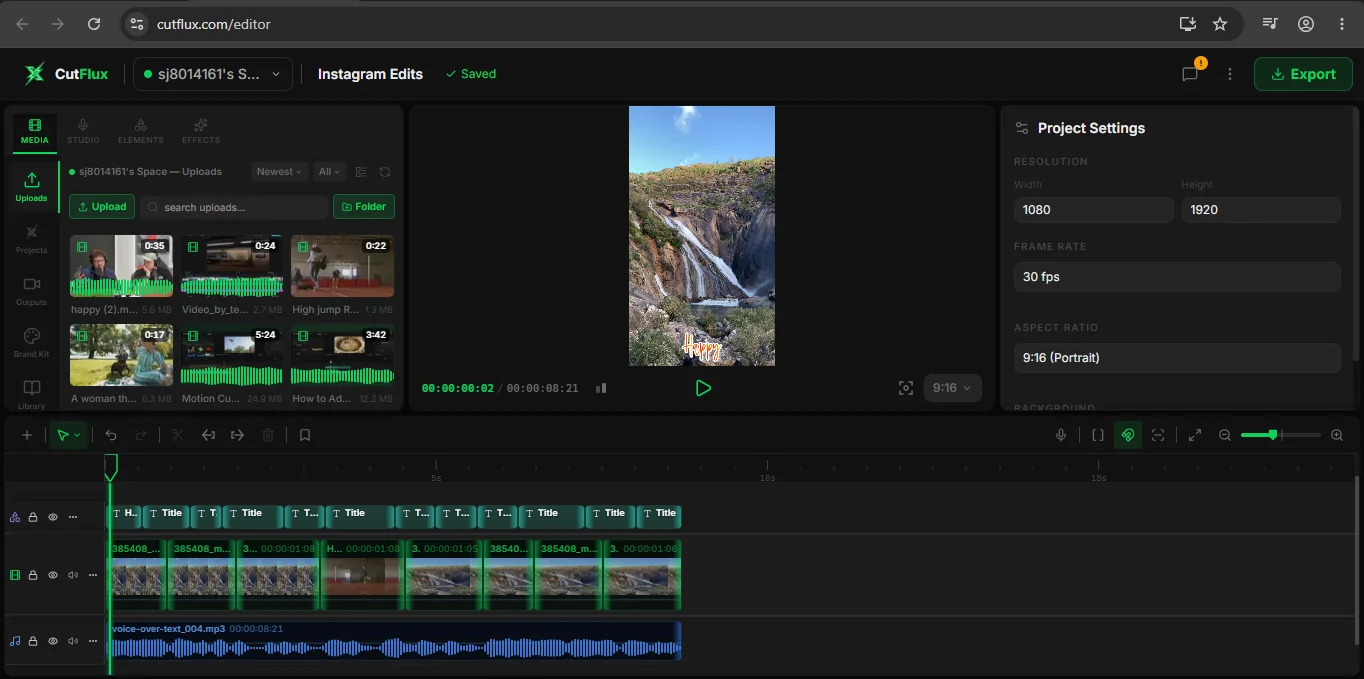Click the trim end right-arrow icon

point(237,435)
